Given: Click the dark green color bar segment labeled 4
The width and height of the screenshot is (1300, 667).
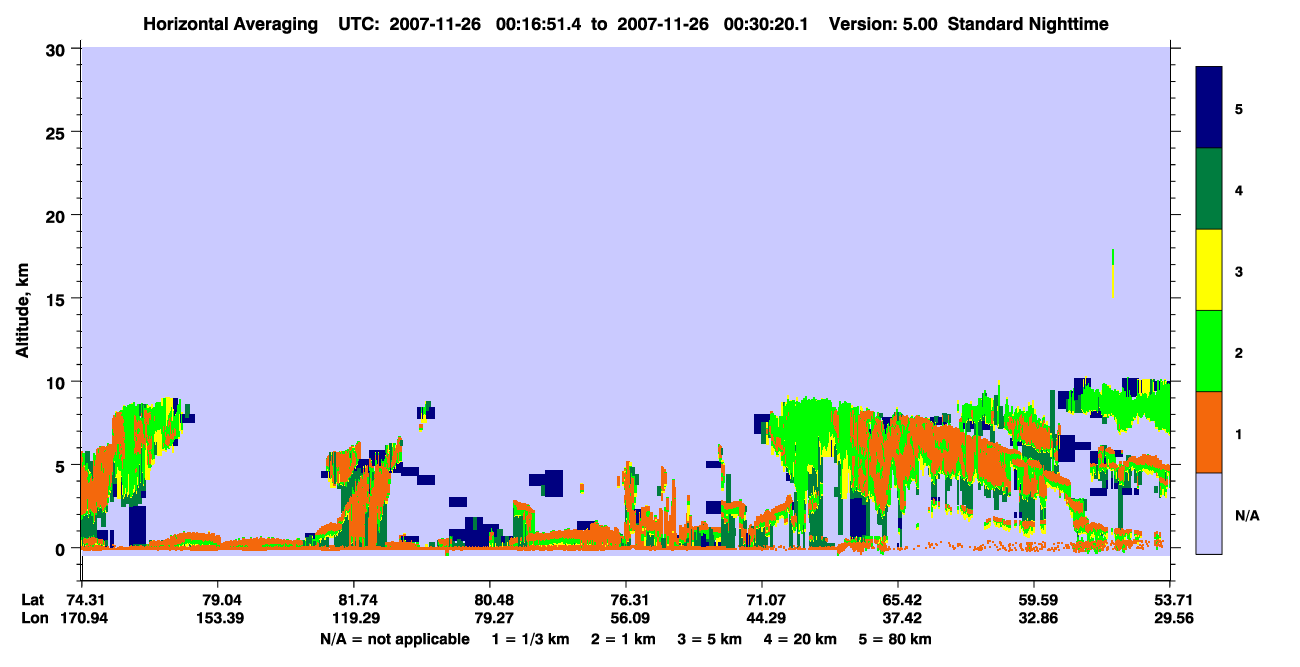Looking at the screenshot, I should tap(1209, 189).
